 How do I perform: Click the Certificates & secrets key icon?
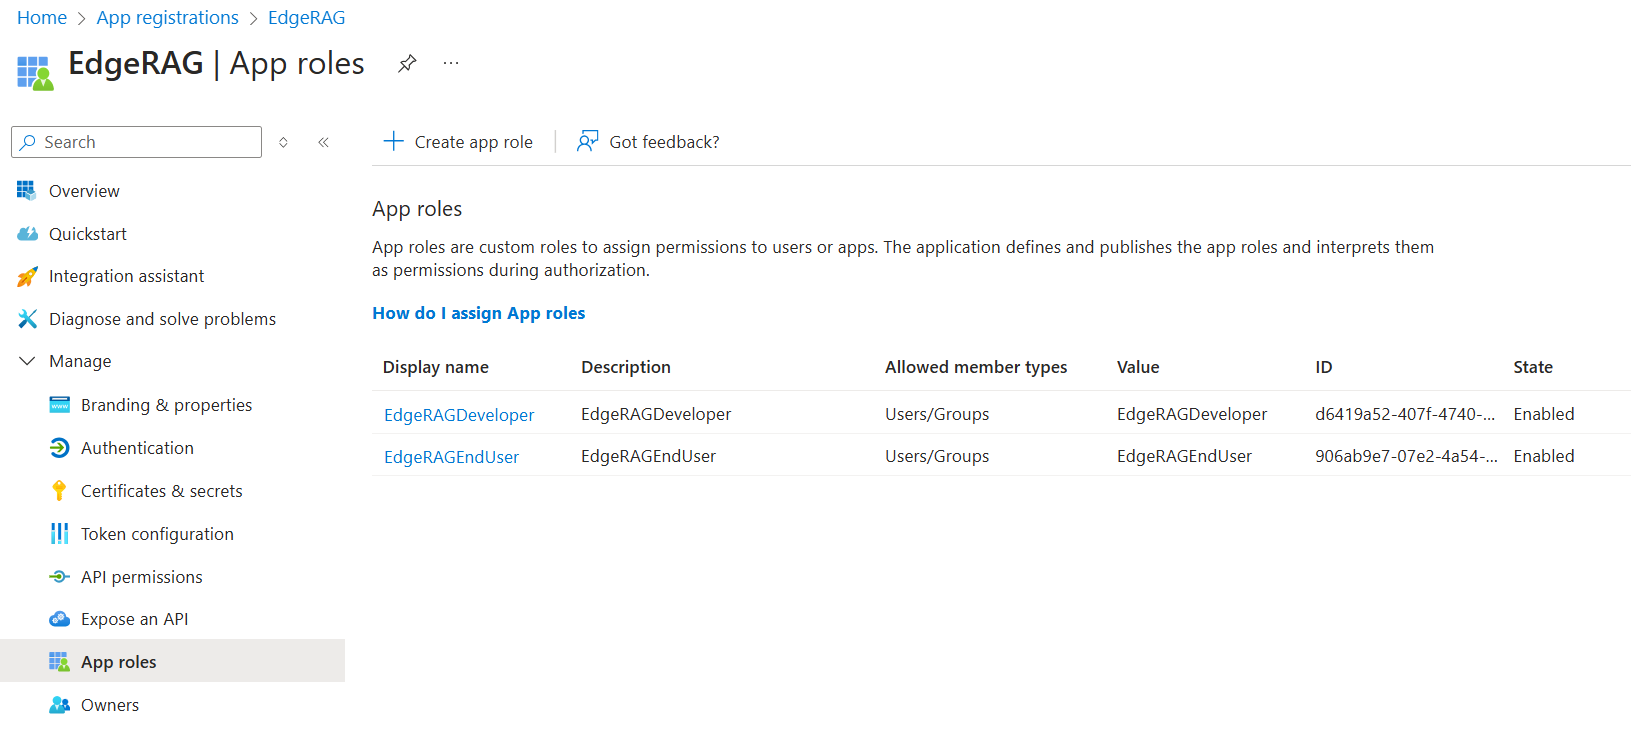point(59,490)
